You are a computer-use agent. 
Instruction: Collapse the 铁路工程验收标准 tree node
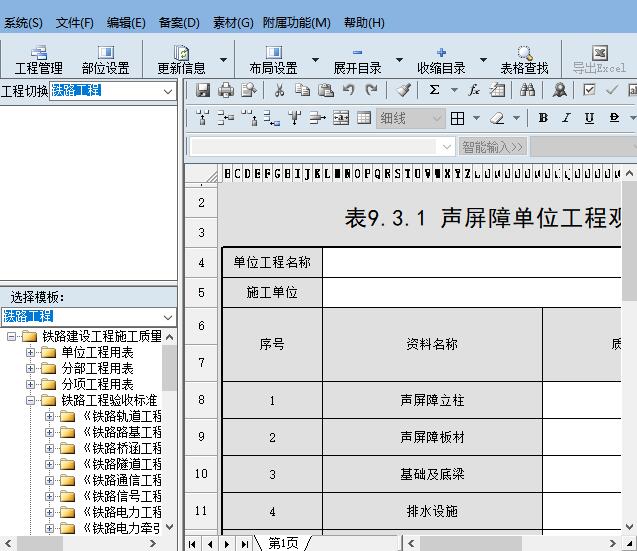[31, 400]
